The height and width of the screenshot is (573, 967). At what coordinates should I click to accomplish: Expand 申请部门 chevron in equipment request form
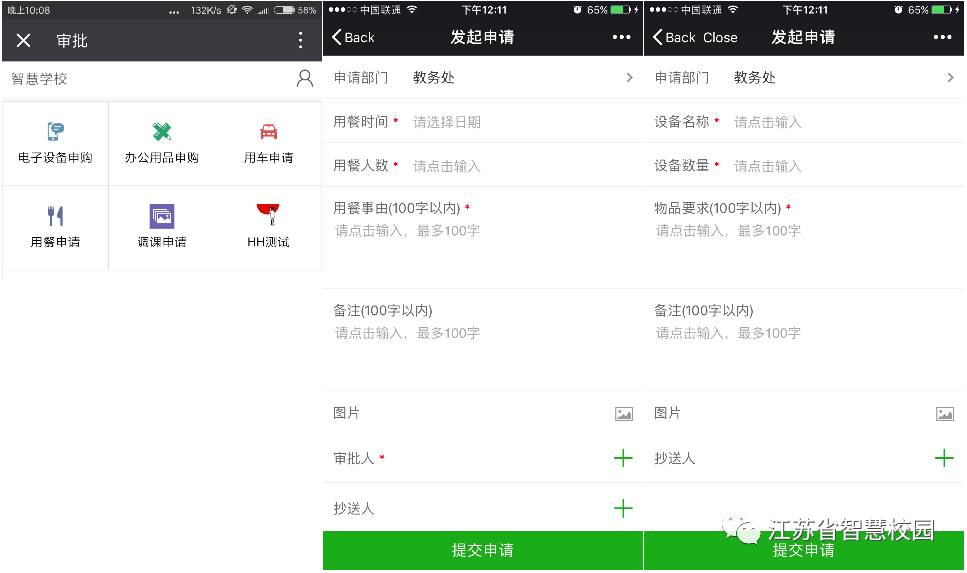click(x=950, y=78)
